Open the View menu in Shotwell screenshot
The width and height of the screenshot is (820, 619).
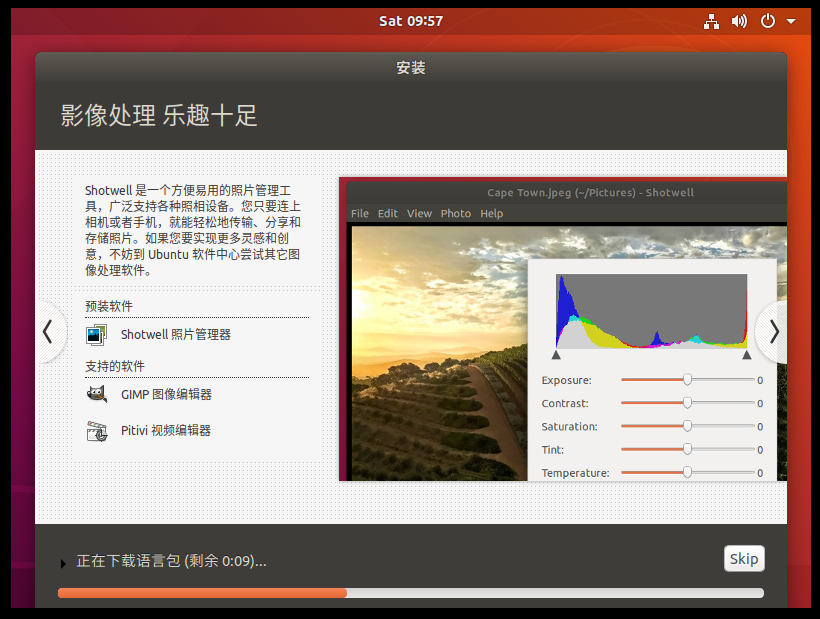coord(419,213)
